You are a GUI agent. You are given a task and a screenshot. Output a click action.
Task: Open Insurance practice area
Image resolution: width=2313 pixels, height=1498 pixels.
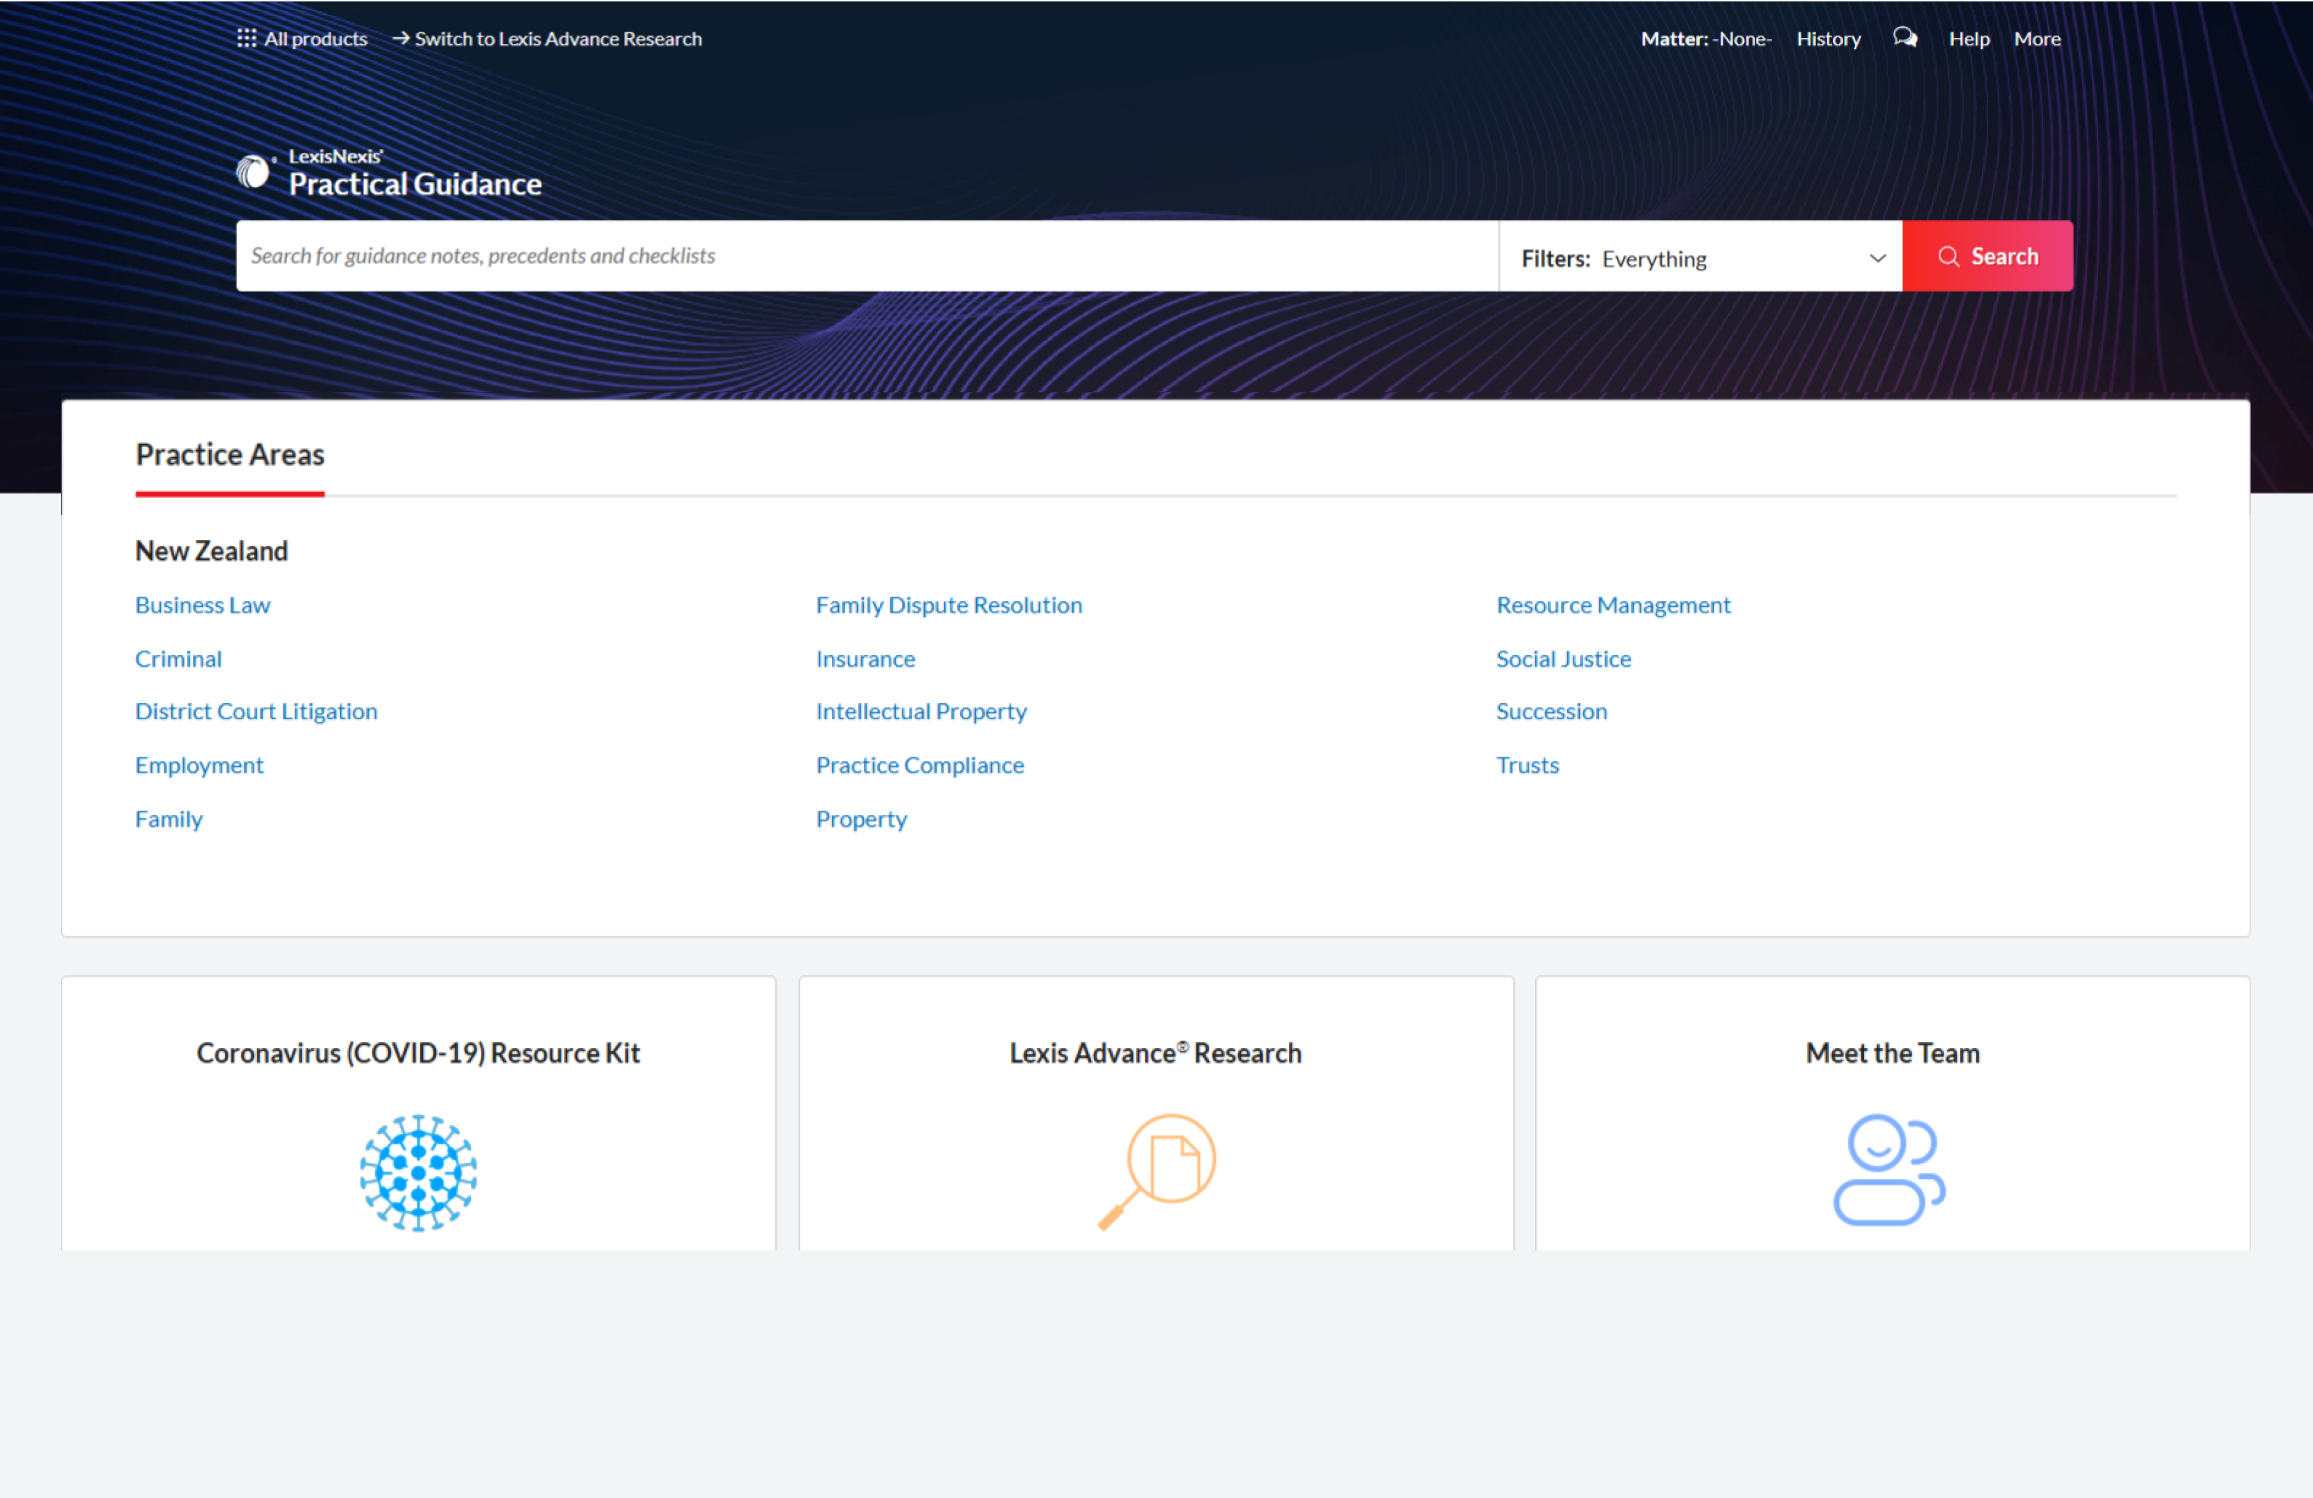click(x=865, y=659)
